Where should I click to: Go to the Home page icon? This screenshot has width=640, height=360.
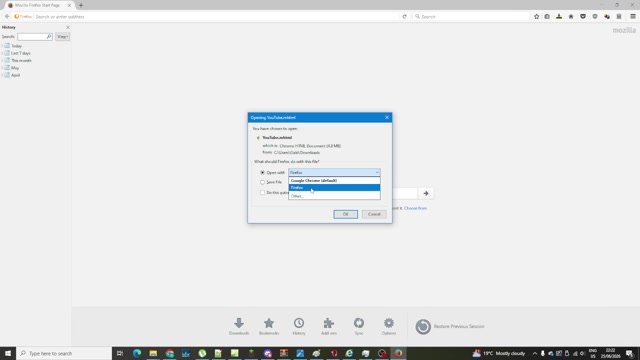(x=571, y=16)
